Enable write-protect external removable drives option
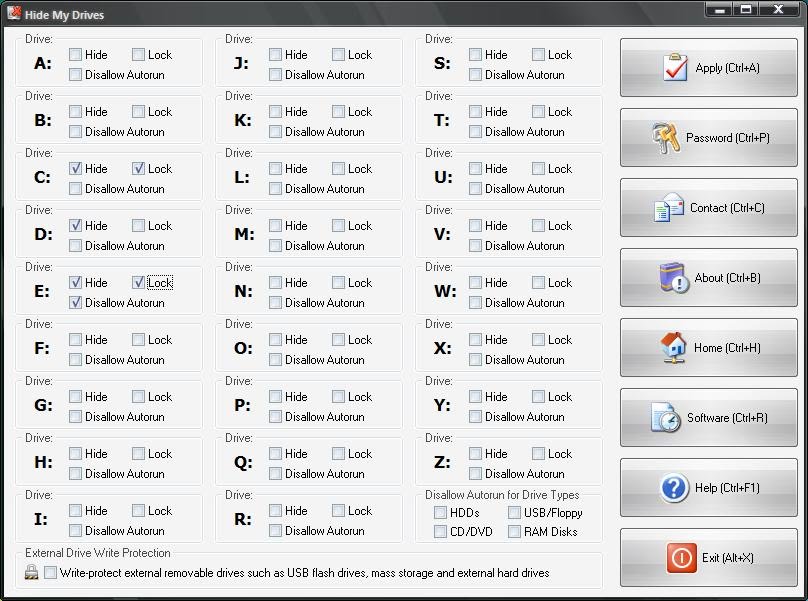The width and height of the screenshot is (808, 601). point(50,572)
